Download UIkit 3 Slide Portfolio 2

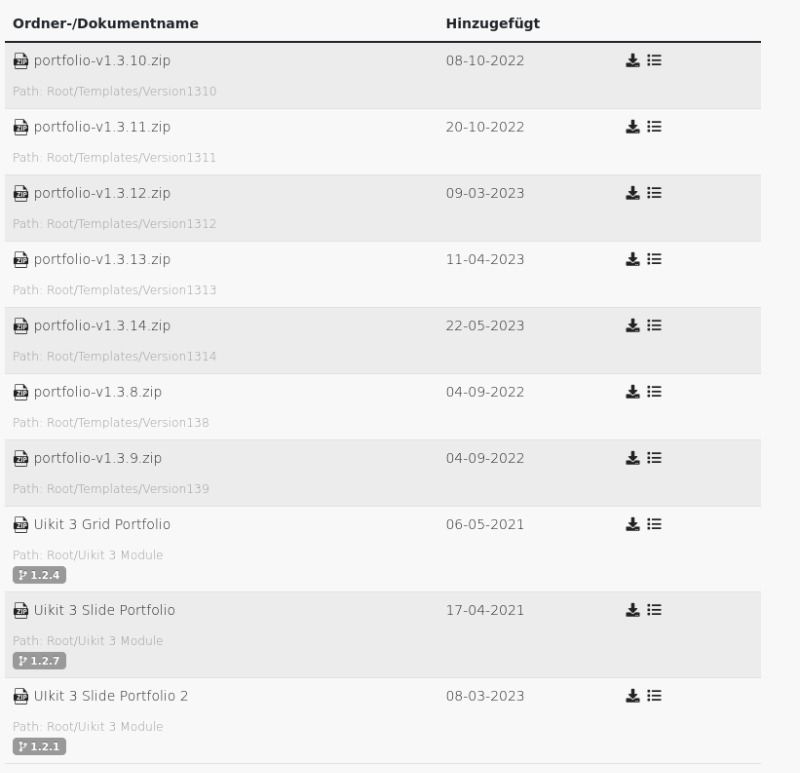(x=632, y=695)
